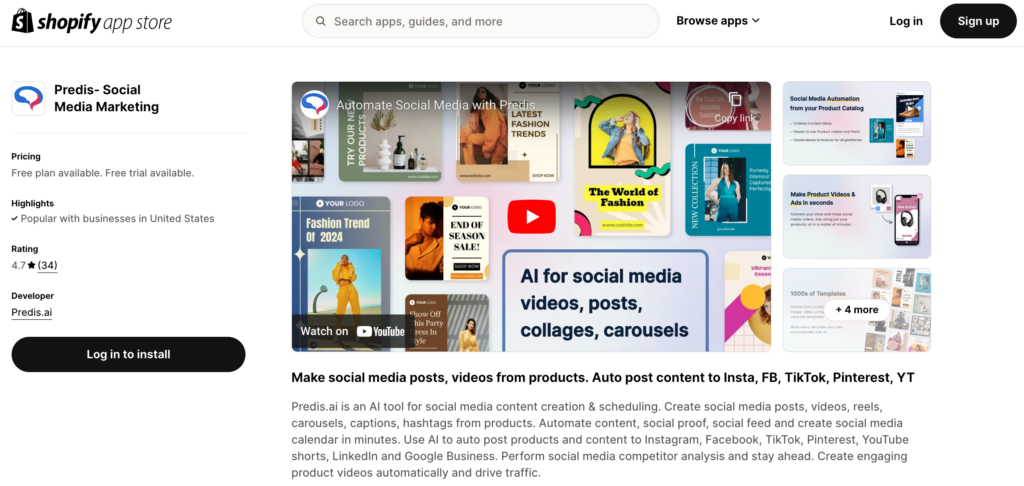The height and width of the screenshot is (486, 1024).
Task: Click the rating star icon
Action: click(31, 265)
